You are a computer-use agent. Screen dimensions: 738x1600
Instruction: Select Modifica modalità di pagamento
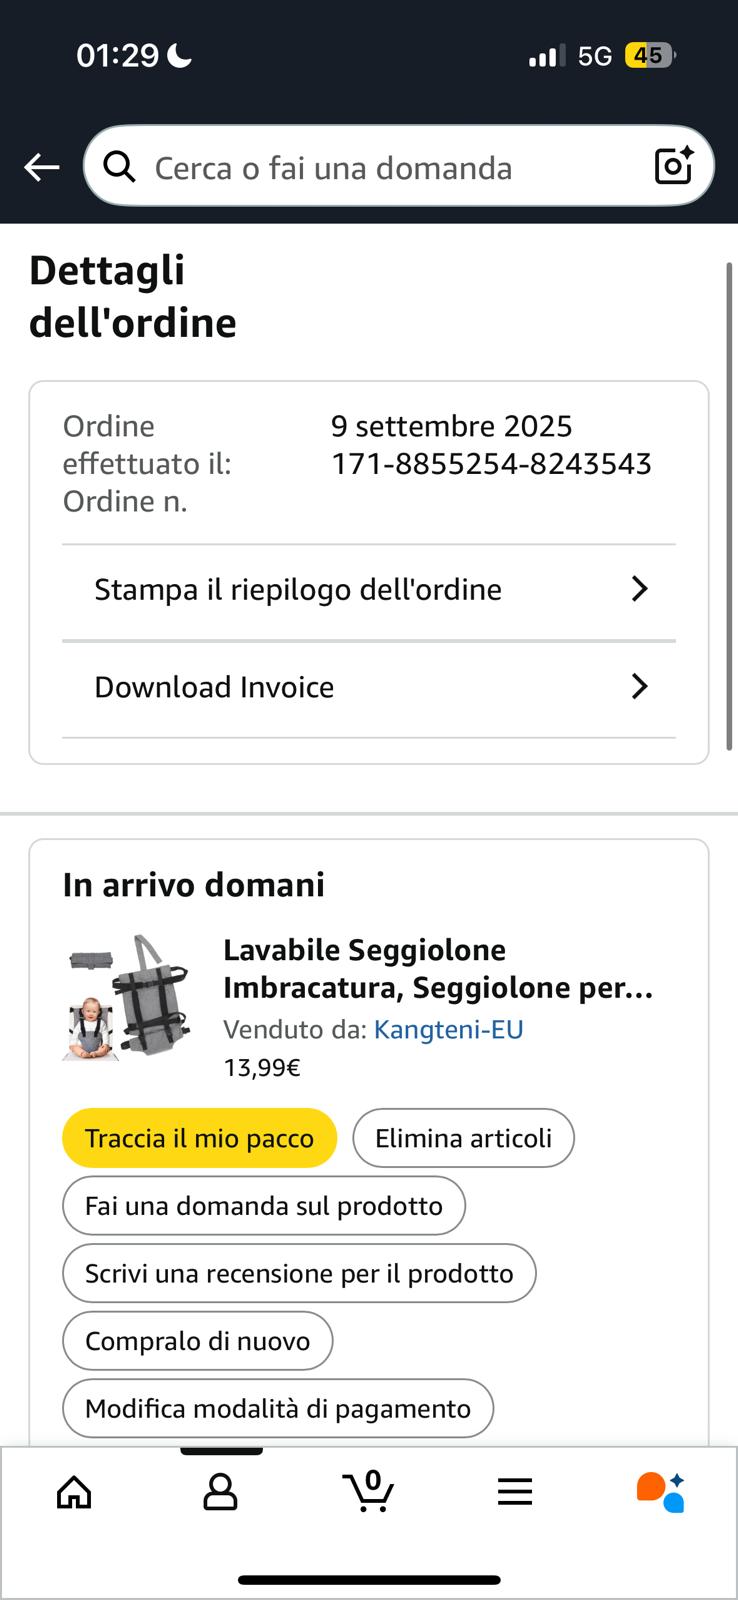278,1408
